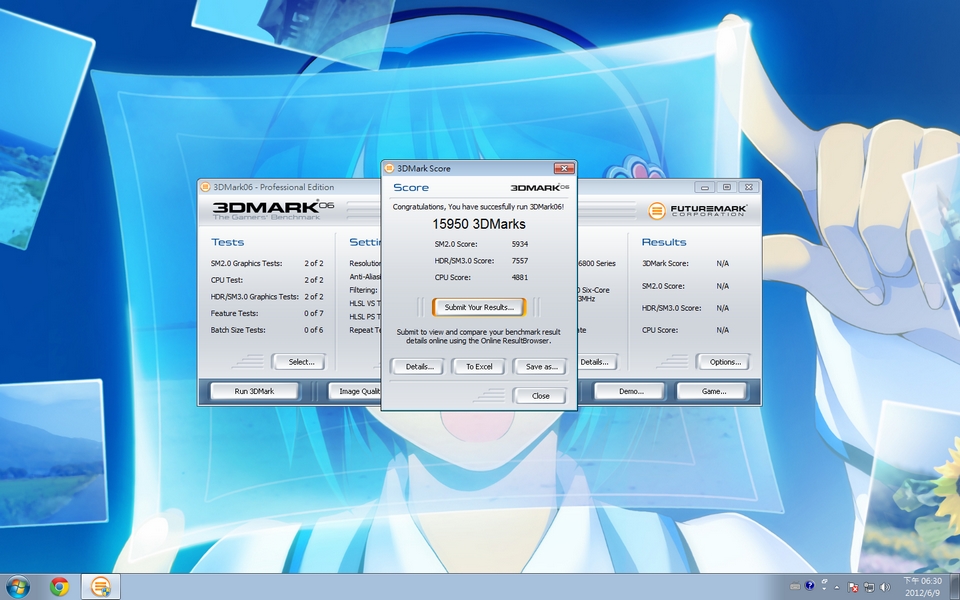This screenshot has height=600, width=960.
Task: Open volume speaker tray icon
Action: [885, 587]
